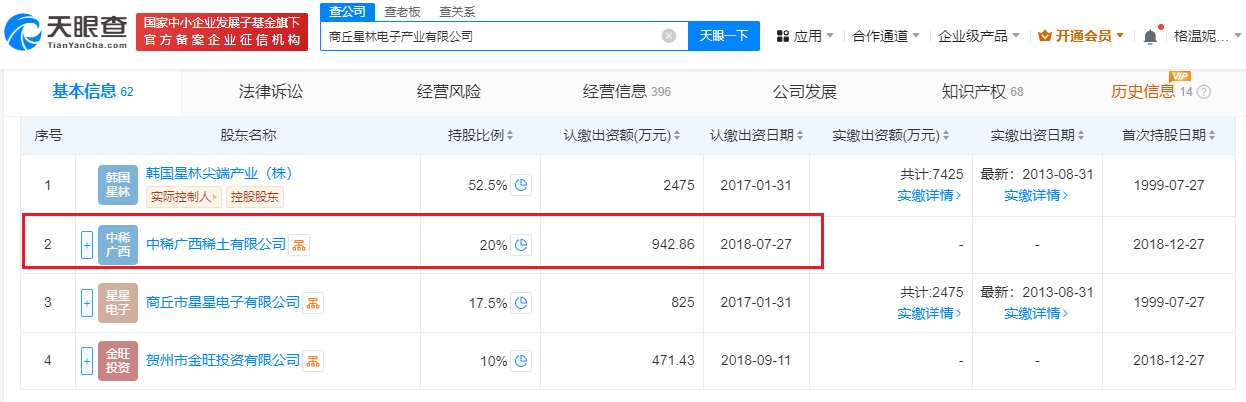The height and width of the screenshot is (402, 1246).
Task: Open the 格温妮 user account dropdown
Action: pos(1207,36)
